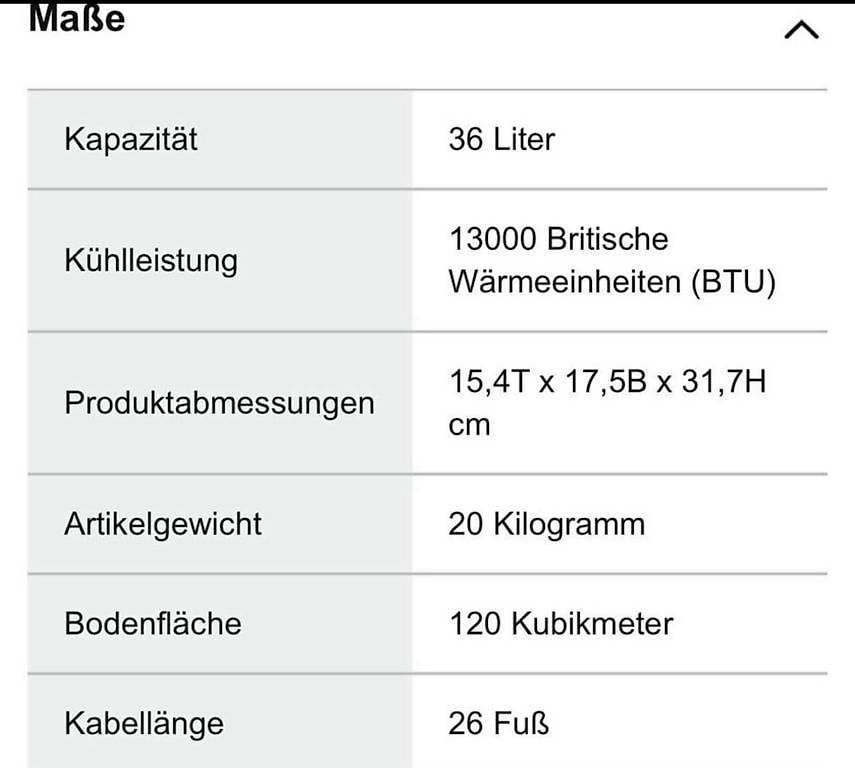Select the Kapazität row label
This screenshot has height=768, width=855.
(x=131, y=139)
